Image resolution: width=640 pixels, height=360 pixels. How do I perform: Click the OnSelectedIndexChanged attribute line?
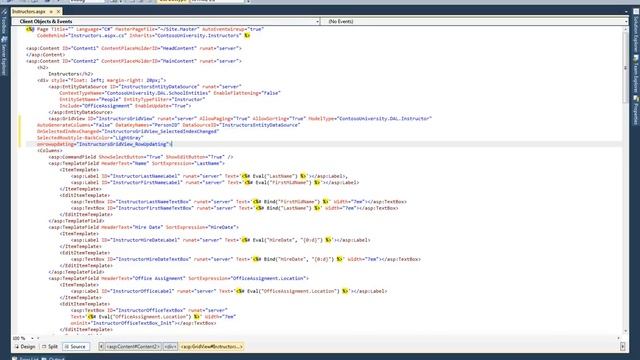pyautogui.click(x=128, y=131)
